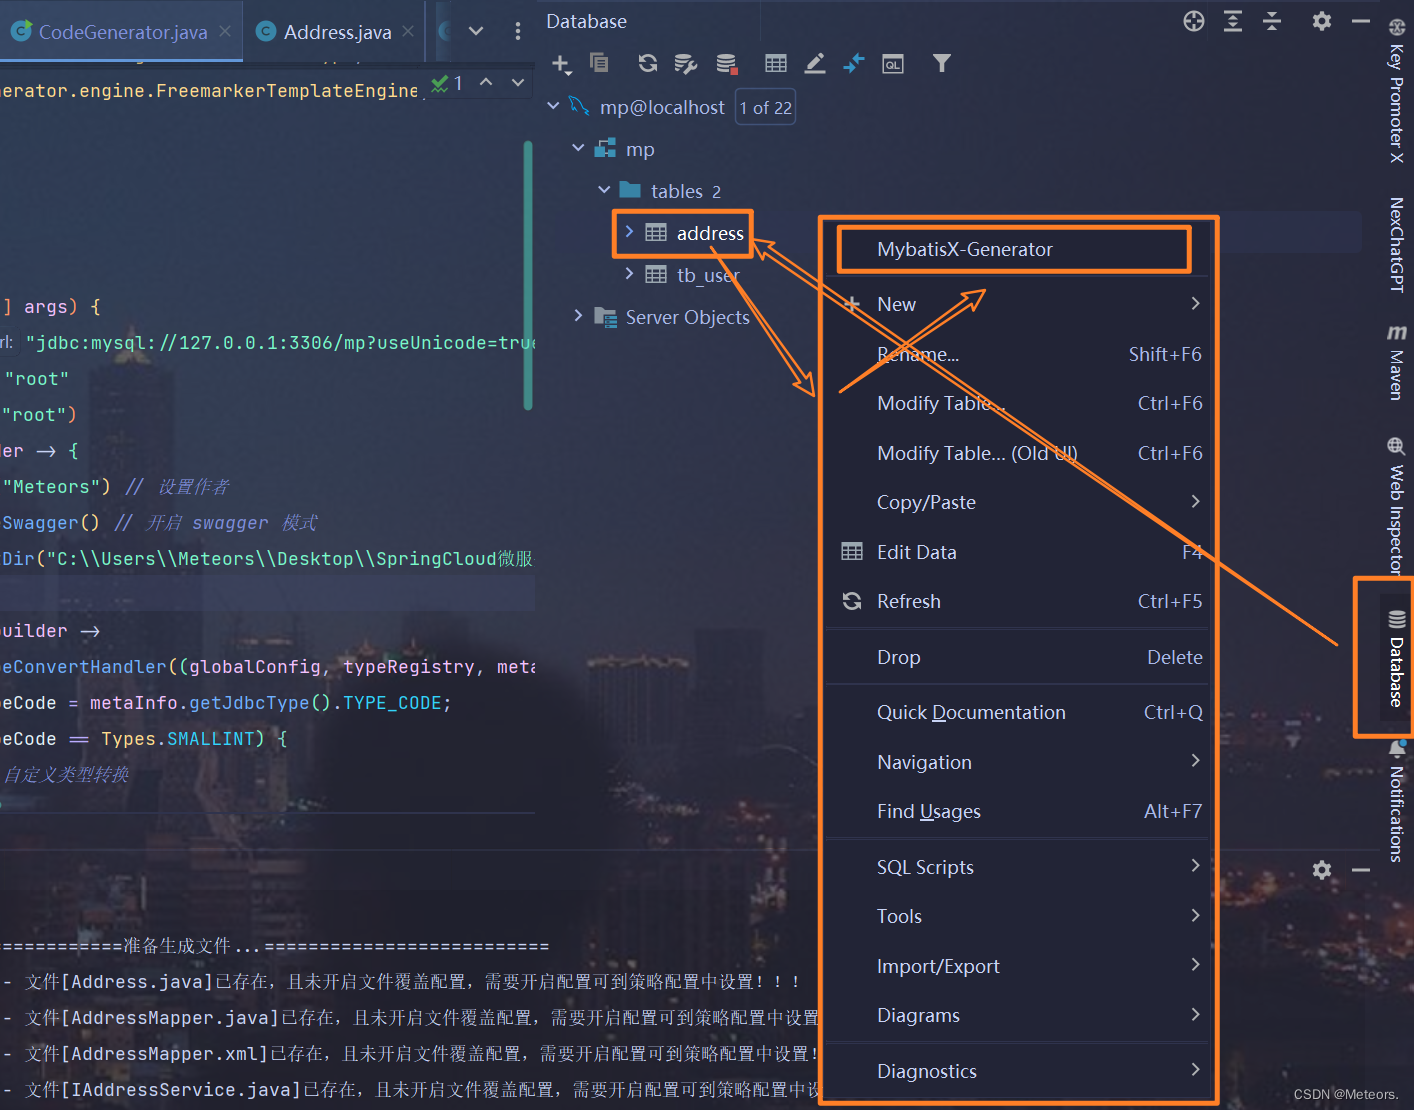Open the query console QL icon
Screen dimensions: 1414x1110
893,64
